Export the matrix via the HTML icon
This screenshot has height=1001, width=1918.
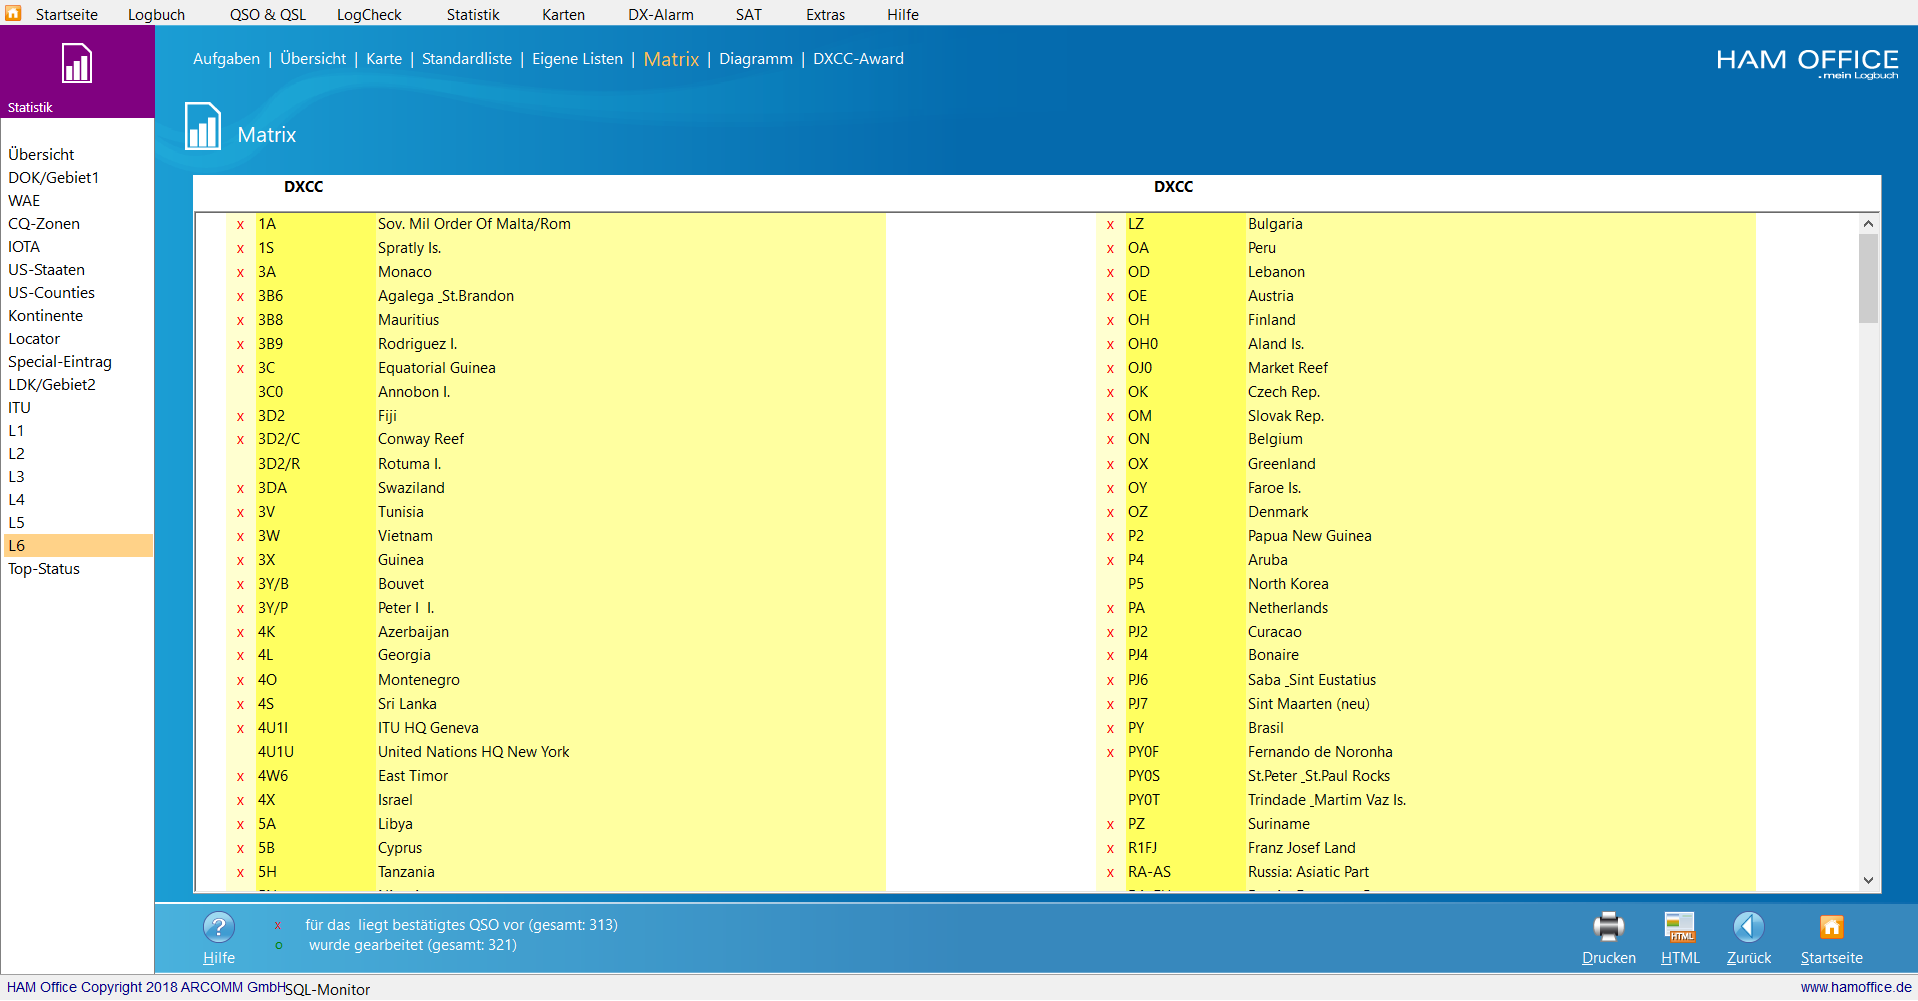tap(1679, 927)
